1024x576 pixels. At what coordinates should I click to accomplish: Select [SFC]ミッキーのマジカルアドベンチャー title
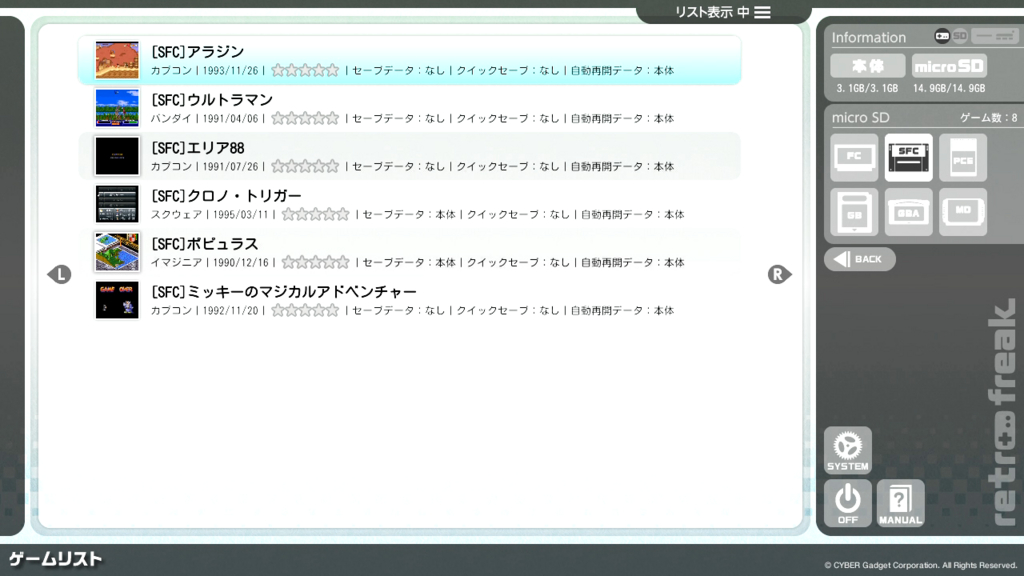(283, 292)
